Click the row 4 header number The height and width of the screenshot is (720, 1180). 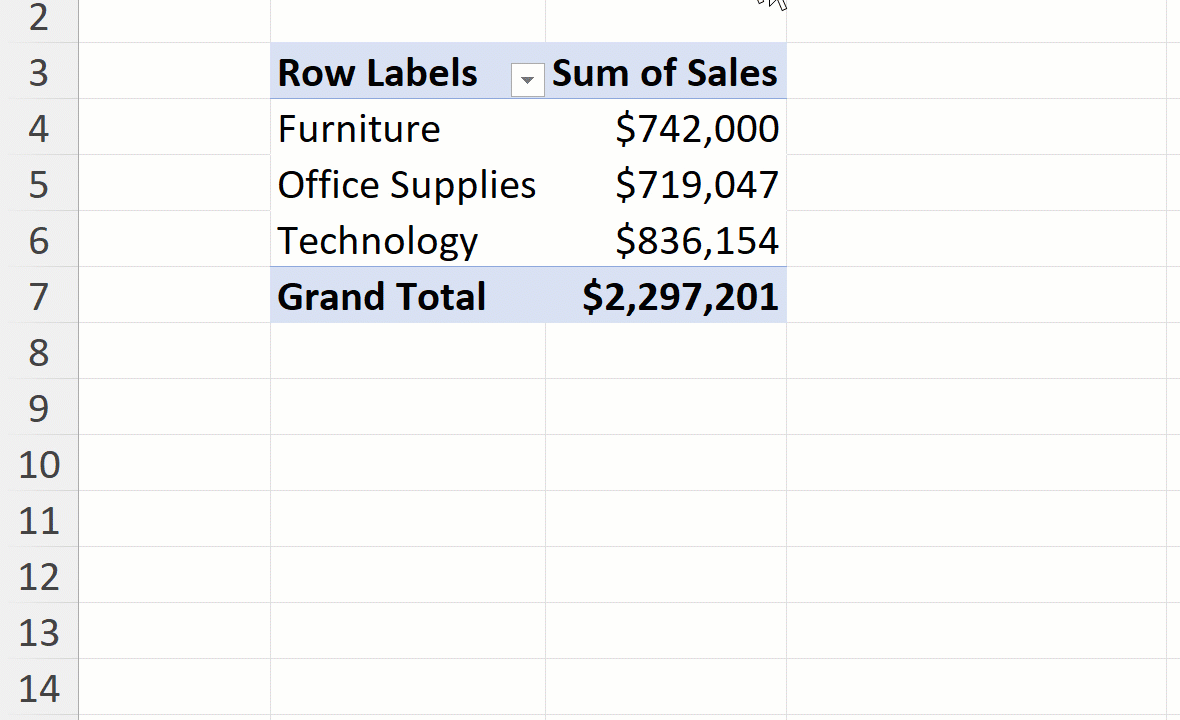pyautogui.click(x=39, y=129)
